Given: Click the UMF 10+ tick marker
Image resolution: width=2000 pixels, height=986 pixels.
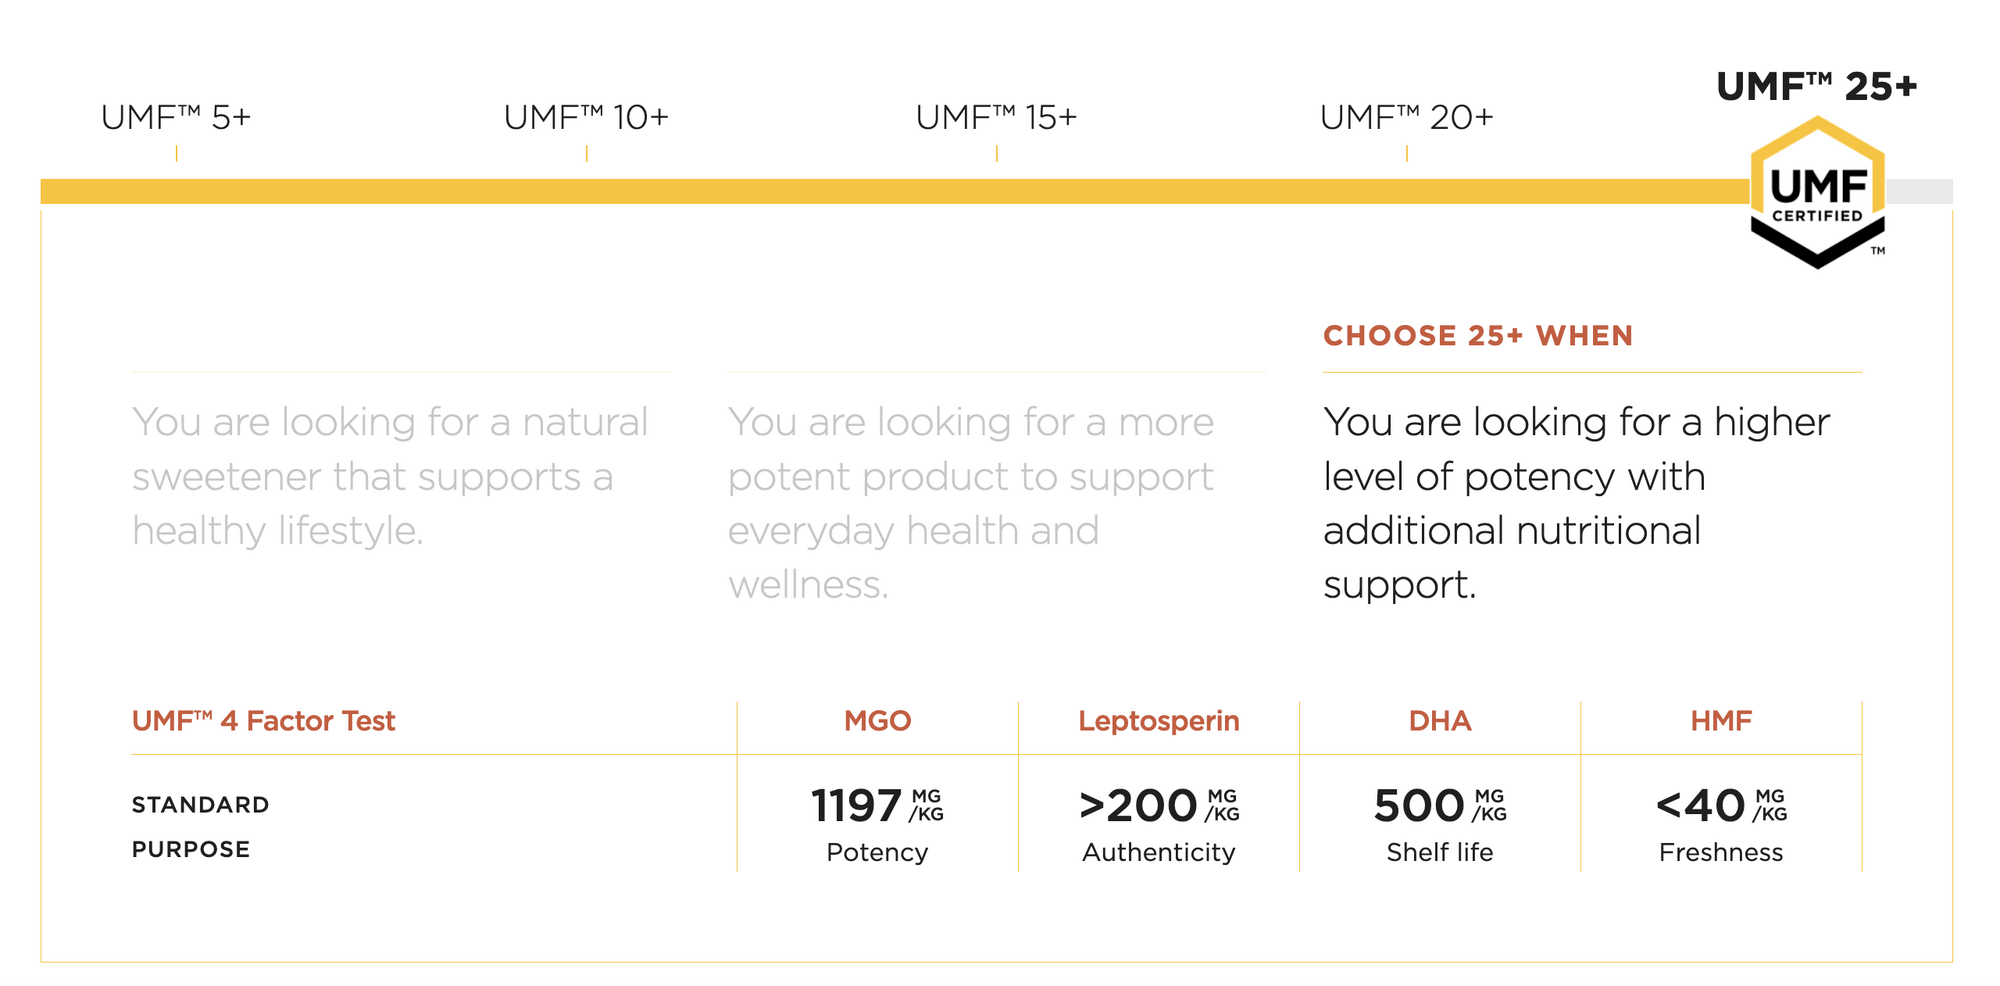Looking at the screenshot, I should pos(586,153).
